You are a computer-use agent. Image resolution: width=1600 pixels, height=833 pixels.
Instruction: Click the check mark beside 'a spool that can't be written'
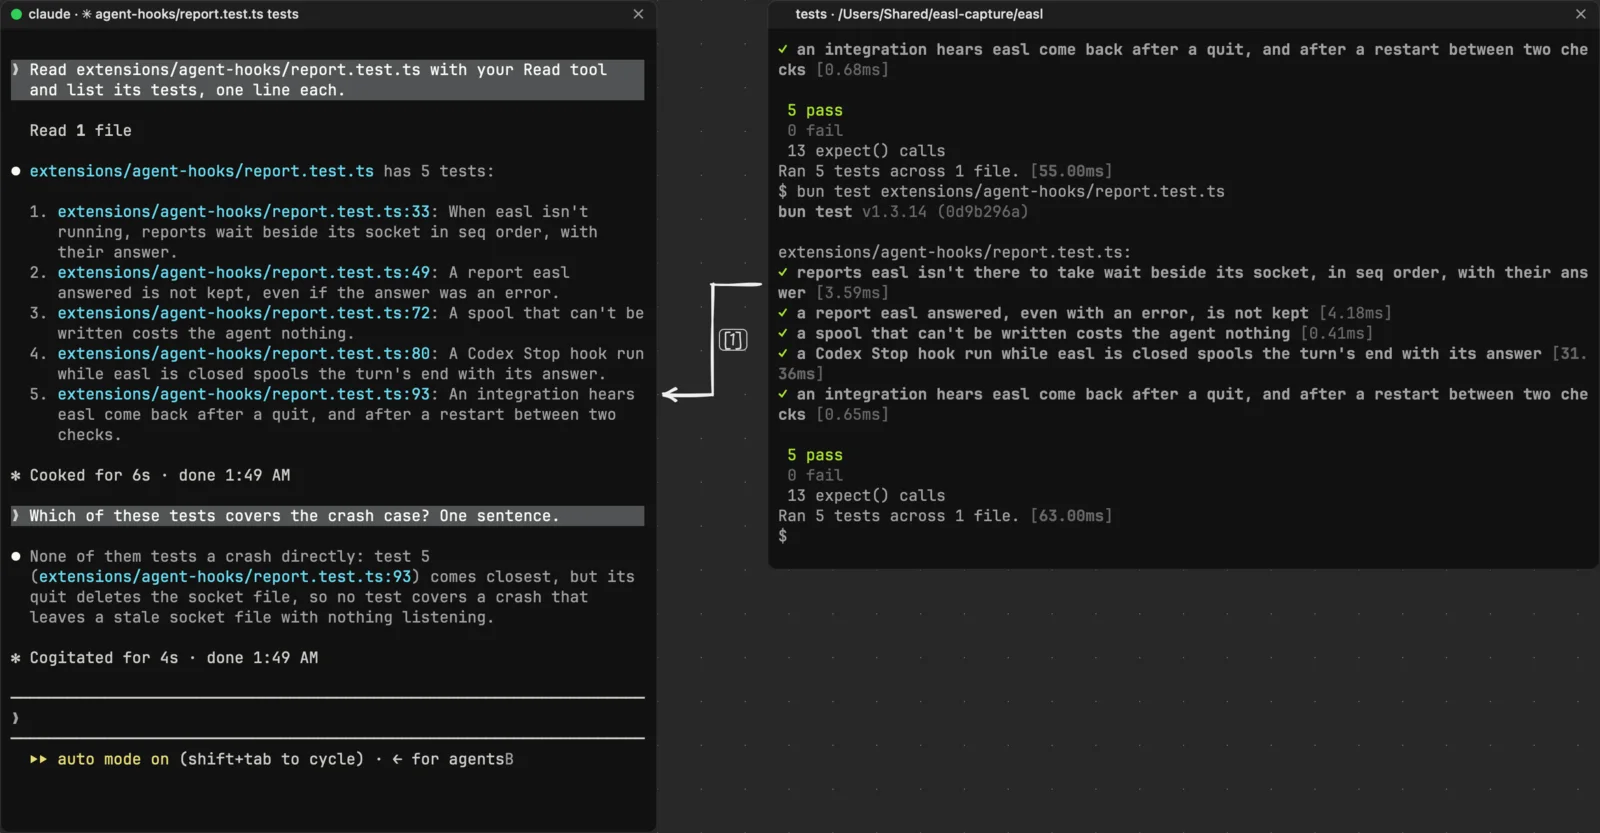pos(783,333)
